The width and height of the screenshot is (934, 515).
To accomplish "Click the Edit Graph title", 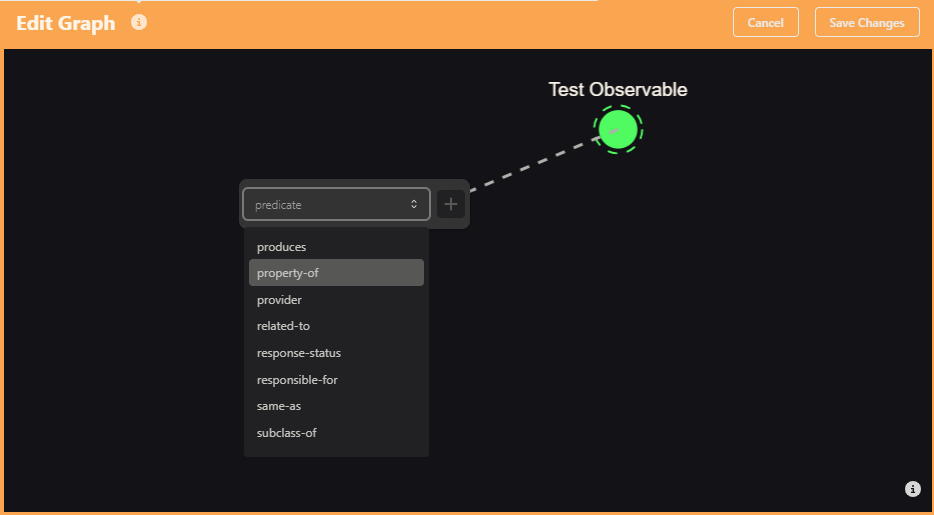I will point(66,23).
